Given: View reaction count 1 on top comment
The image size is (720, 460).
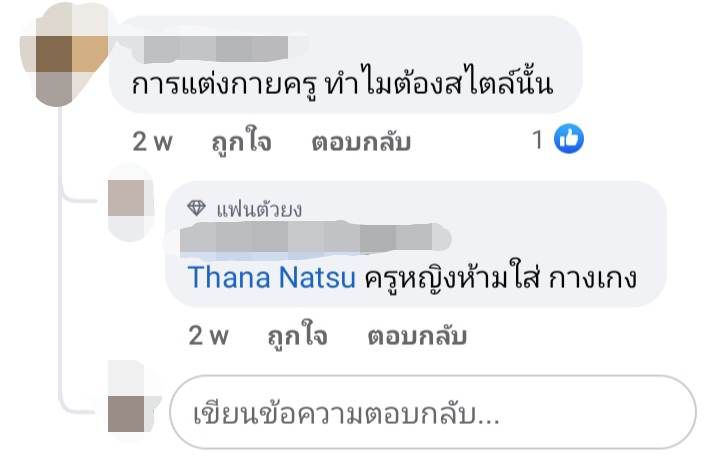Looking at the screenshot, I should coord(537,141).
